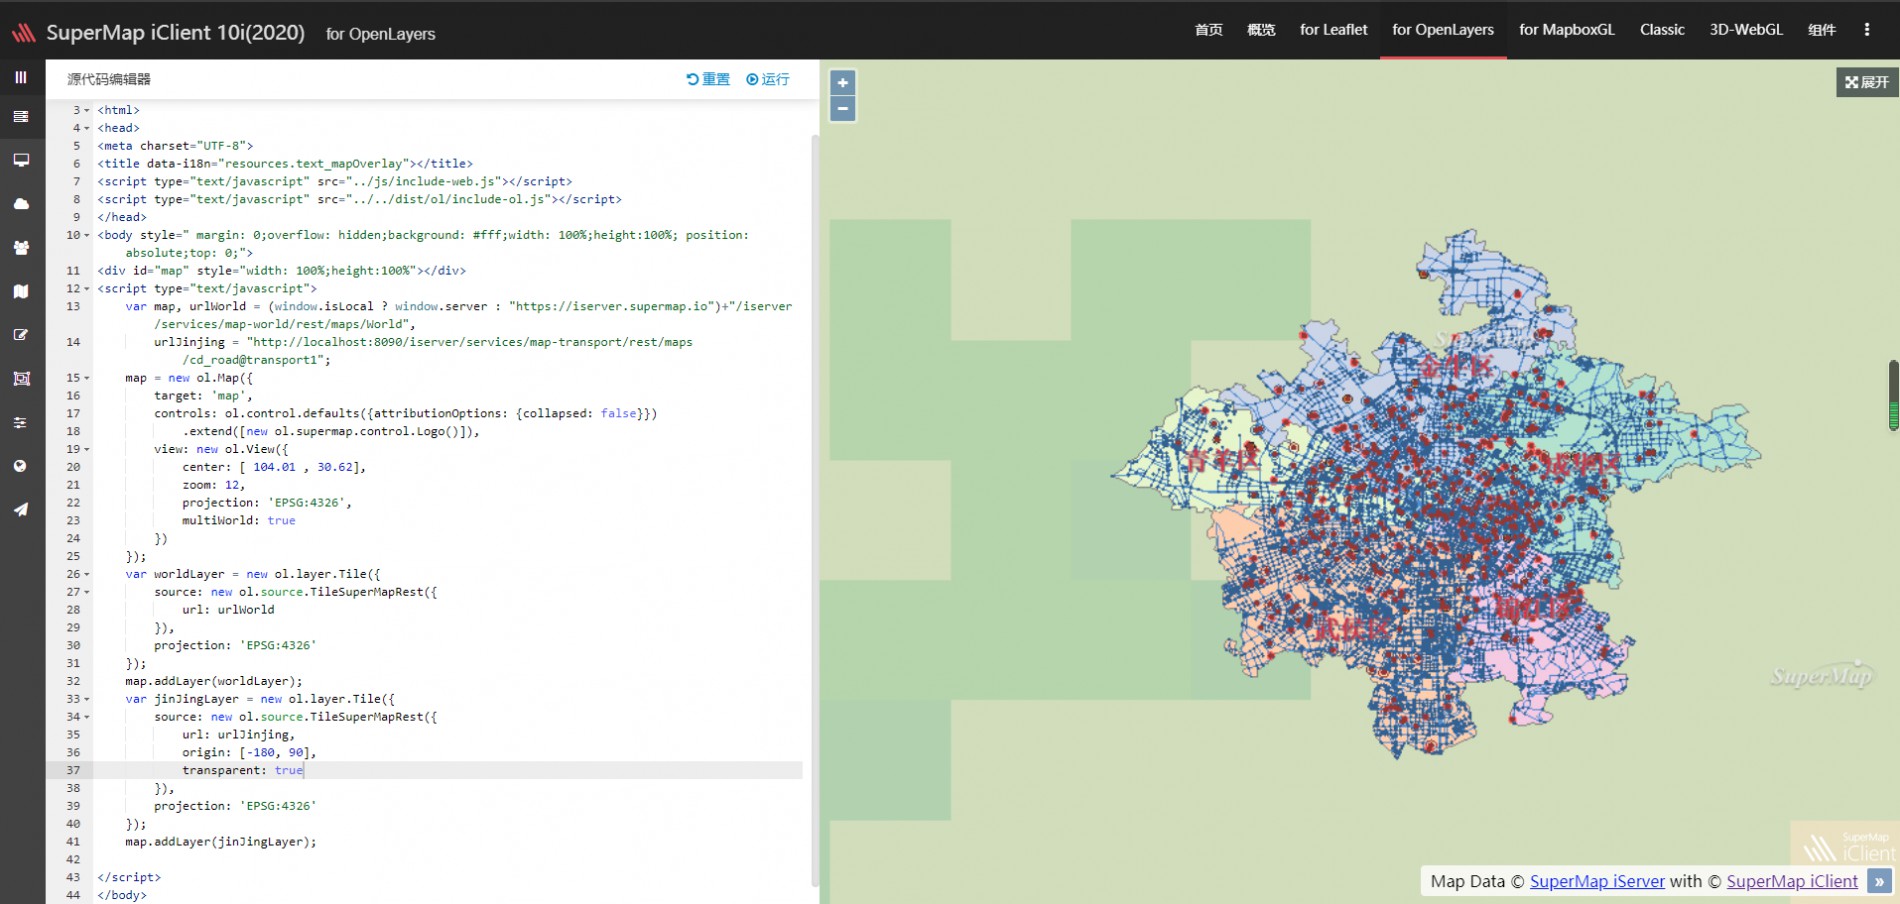Zoom in on the map
Viewport: 1900px width, 904px height.
(843, 83)
